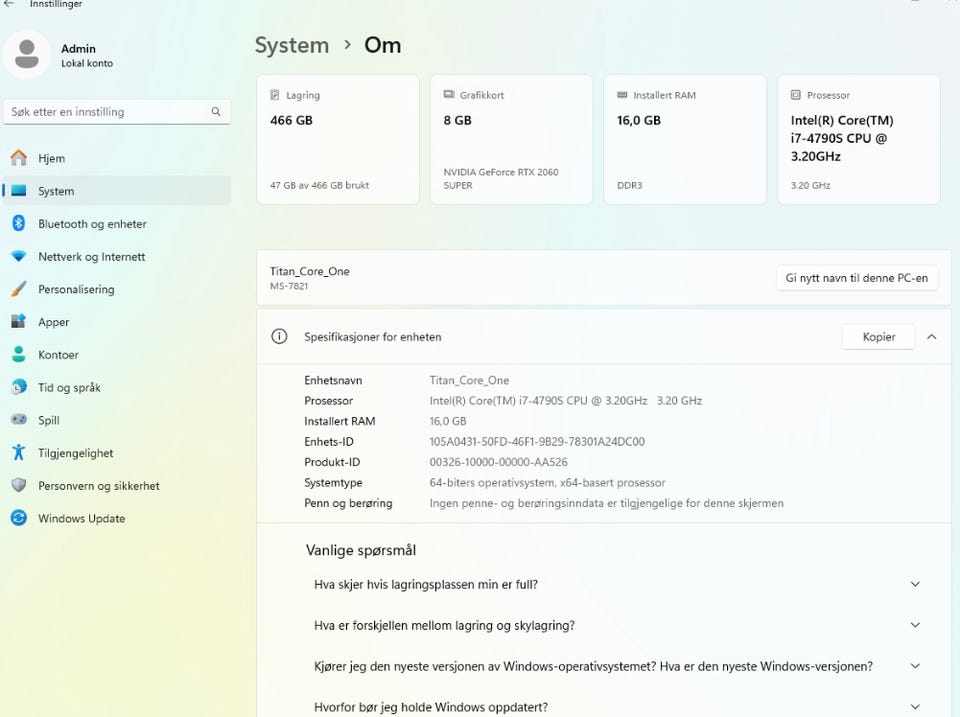Open Bluetooth og enheter settings
The image size is (960, 717).
pos(117,223)
